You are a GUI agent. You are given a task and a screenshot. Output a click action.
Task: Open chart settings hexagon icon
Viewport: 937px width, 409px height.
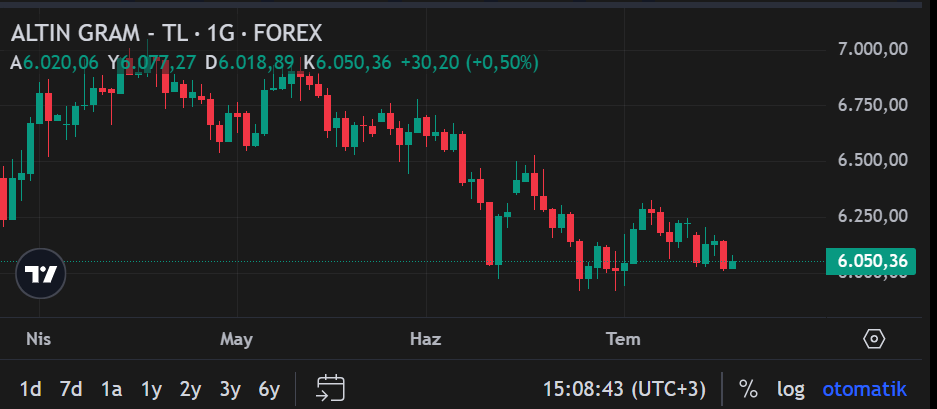coord(874,339)
